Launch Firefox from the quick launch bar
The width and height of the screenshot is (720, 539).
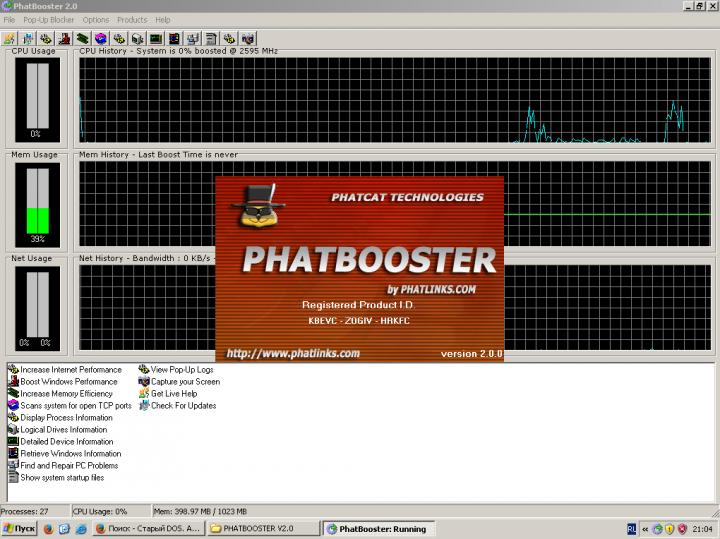(48, 529)
